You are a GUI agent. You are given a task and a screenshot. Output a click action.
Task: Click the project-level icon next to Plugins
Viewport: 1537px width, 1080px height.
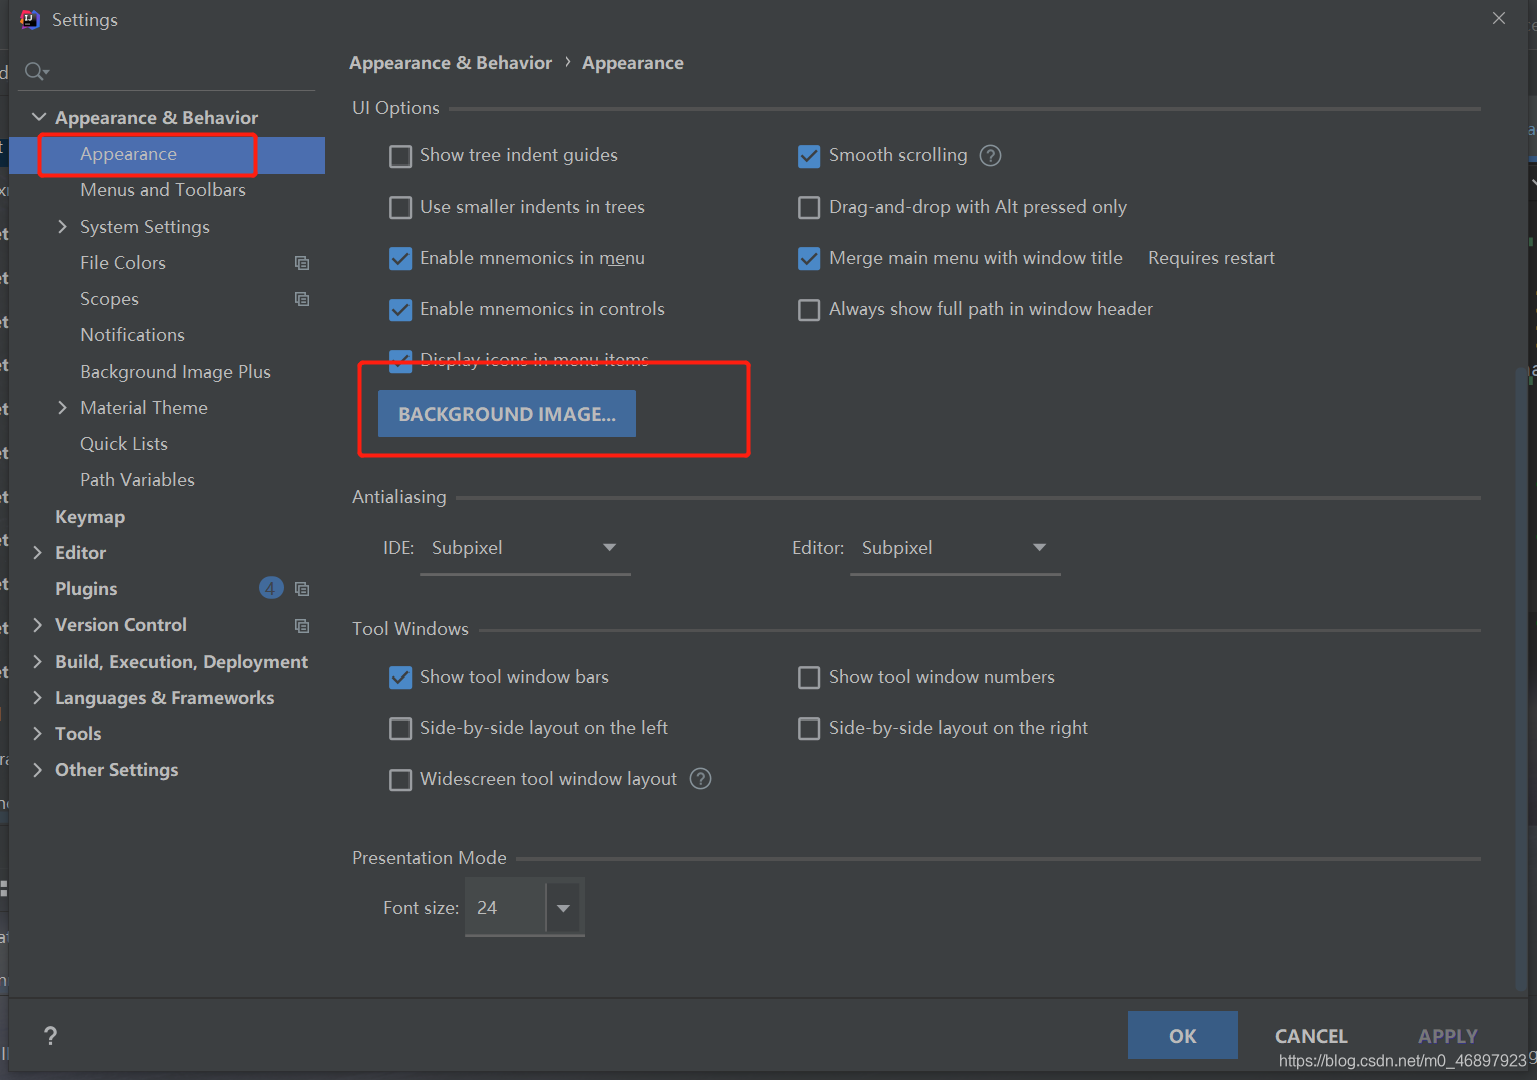pos(302,589)
